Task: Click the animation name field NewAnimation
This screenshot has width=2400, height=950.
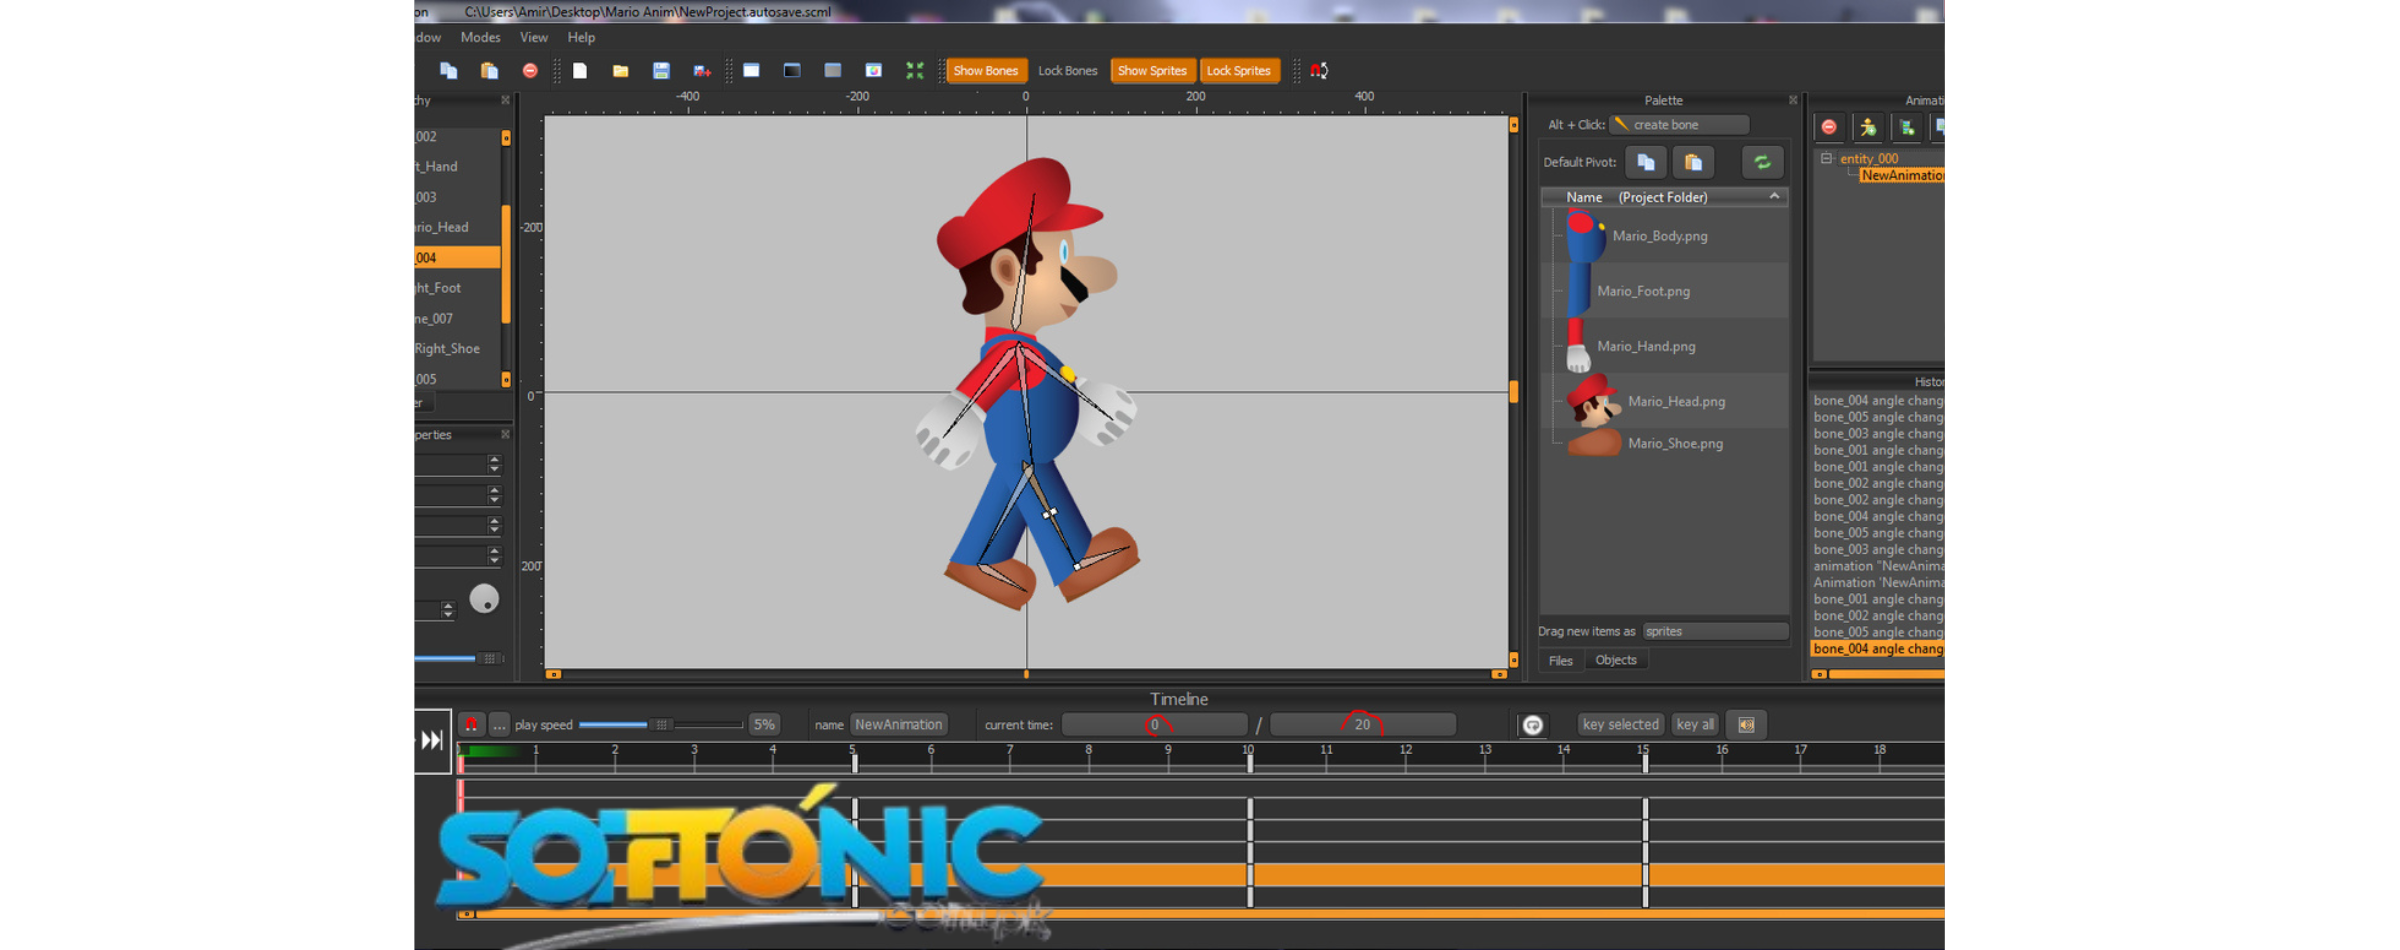Action: coord(898,724)
